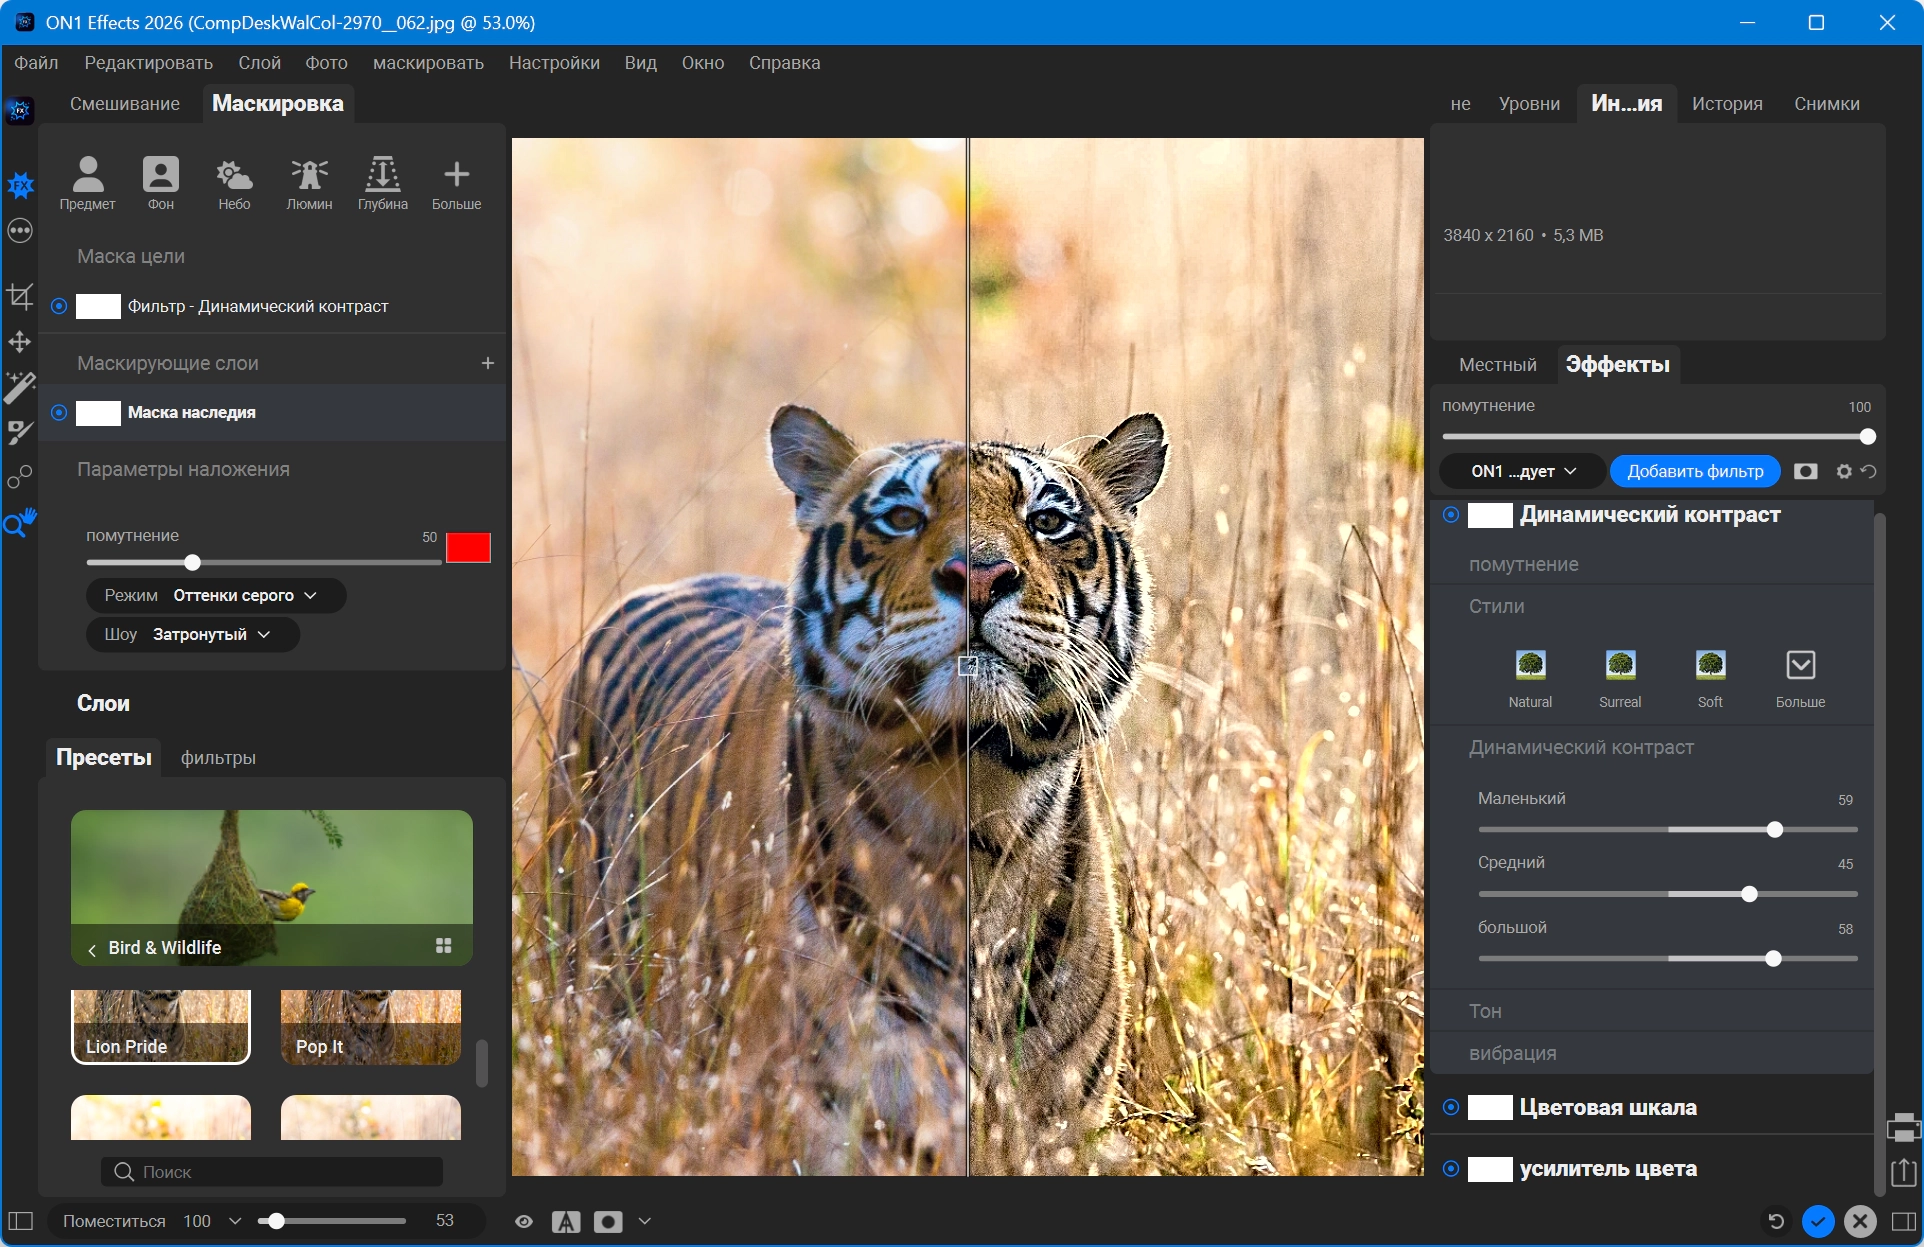This screenshot has height=1247, width=1924.
Task: Switch to the История tab
Action: click(1726, 104)
